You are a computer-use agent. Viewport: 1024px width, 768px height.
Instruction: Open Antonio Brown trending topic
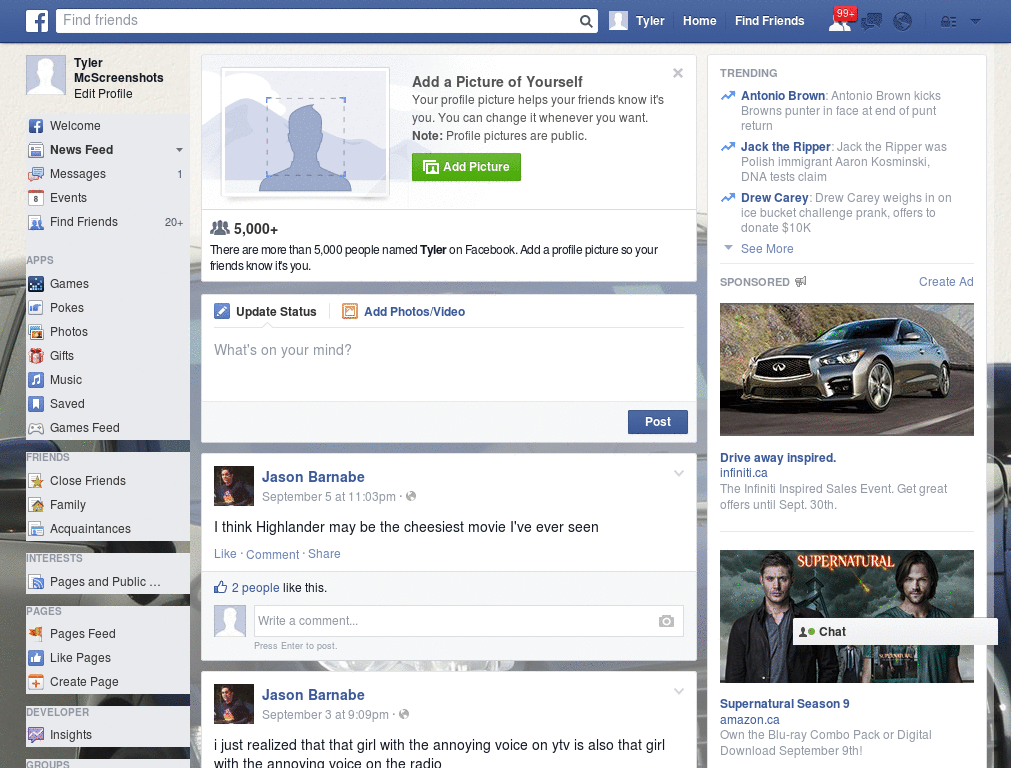782,96
